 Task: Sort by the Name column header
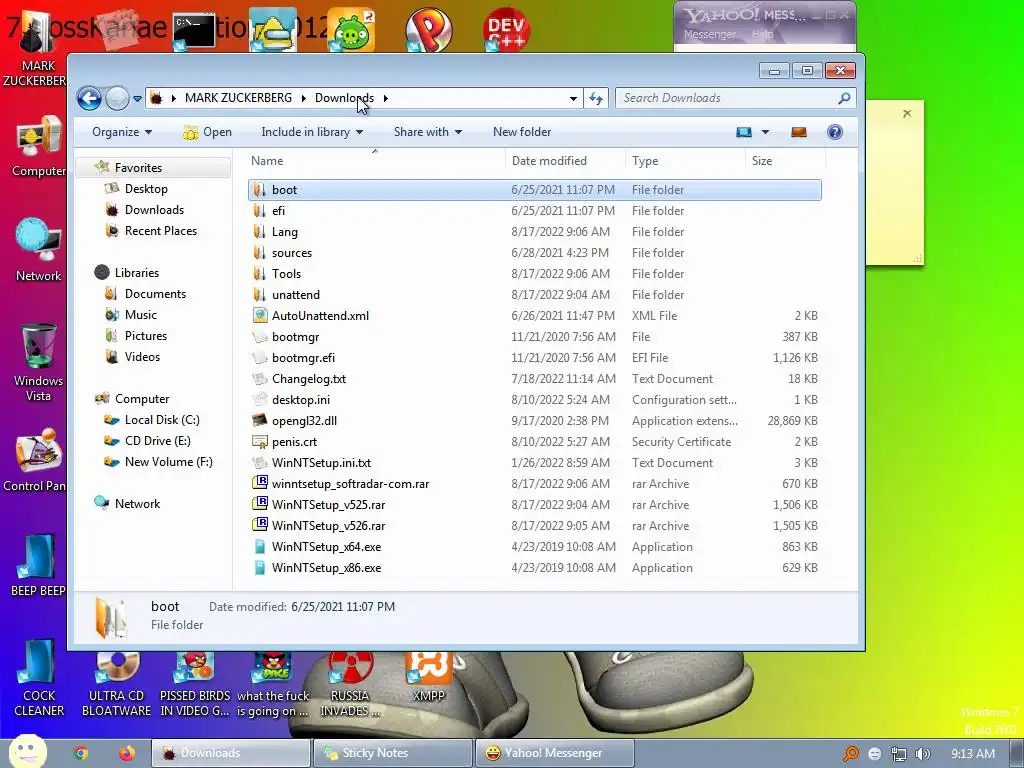[x=375, y=161]
